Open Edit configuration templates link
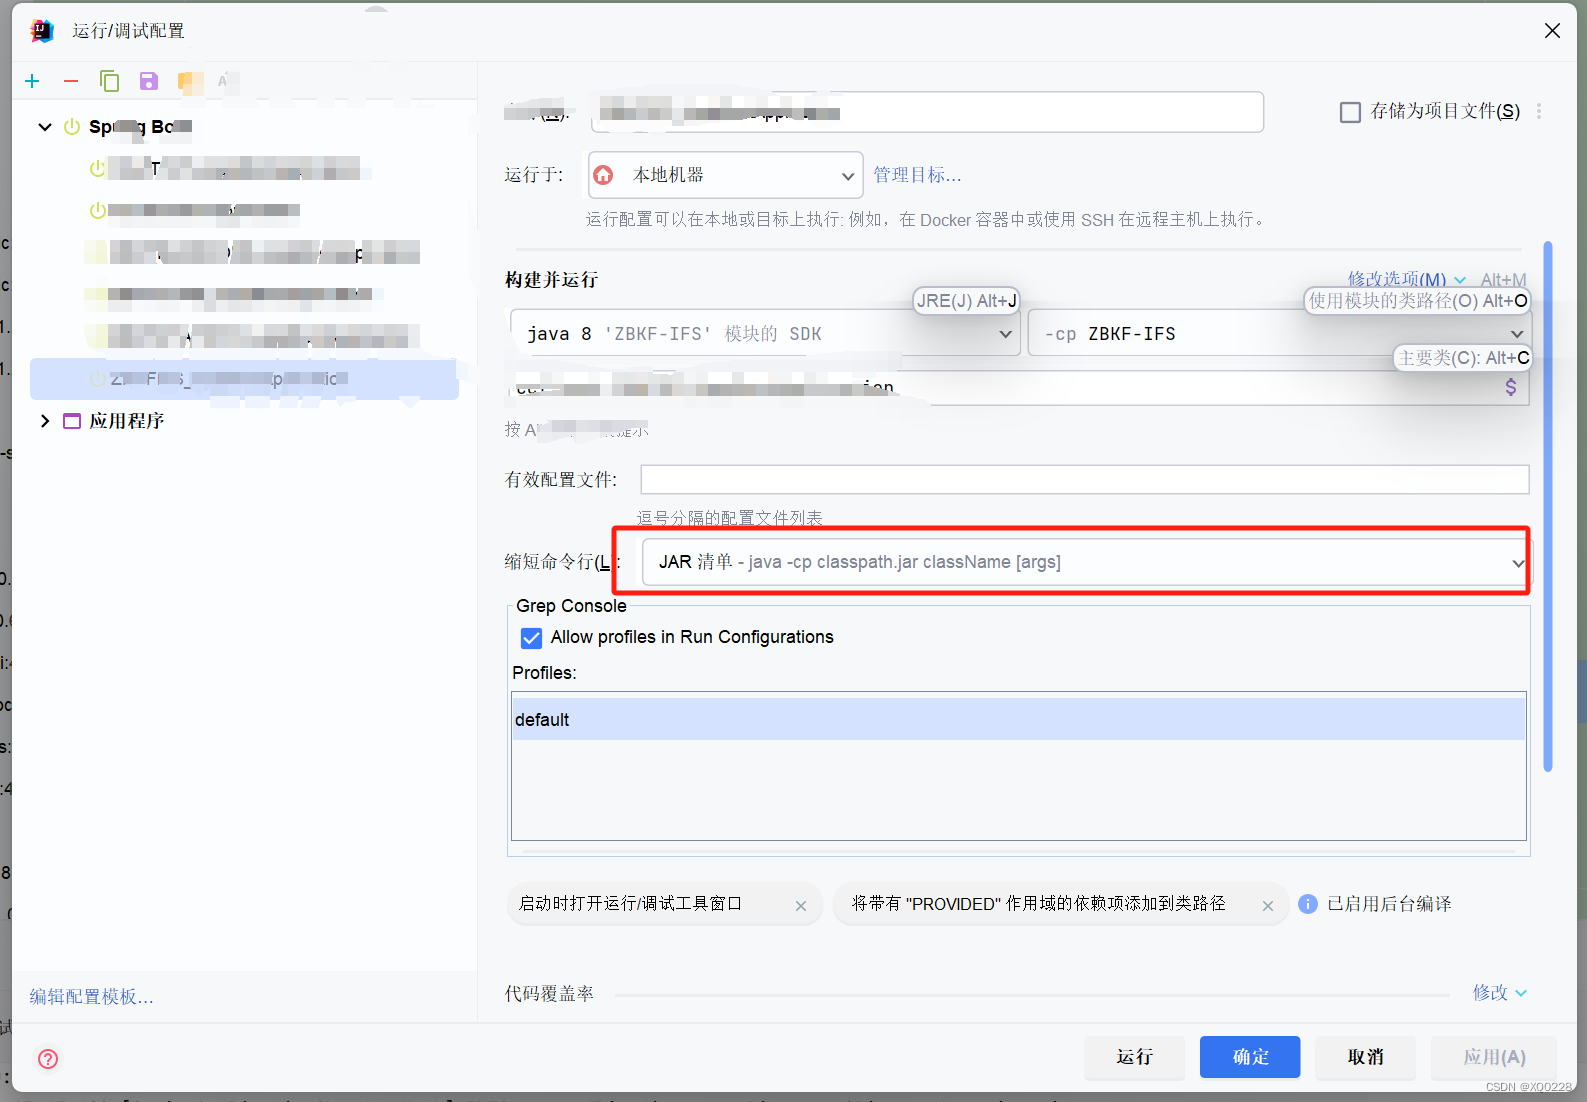Image resolution: width=1587 pixels, height=1102 pixels. pyautogui.click(x=91, y=997)
